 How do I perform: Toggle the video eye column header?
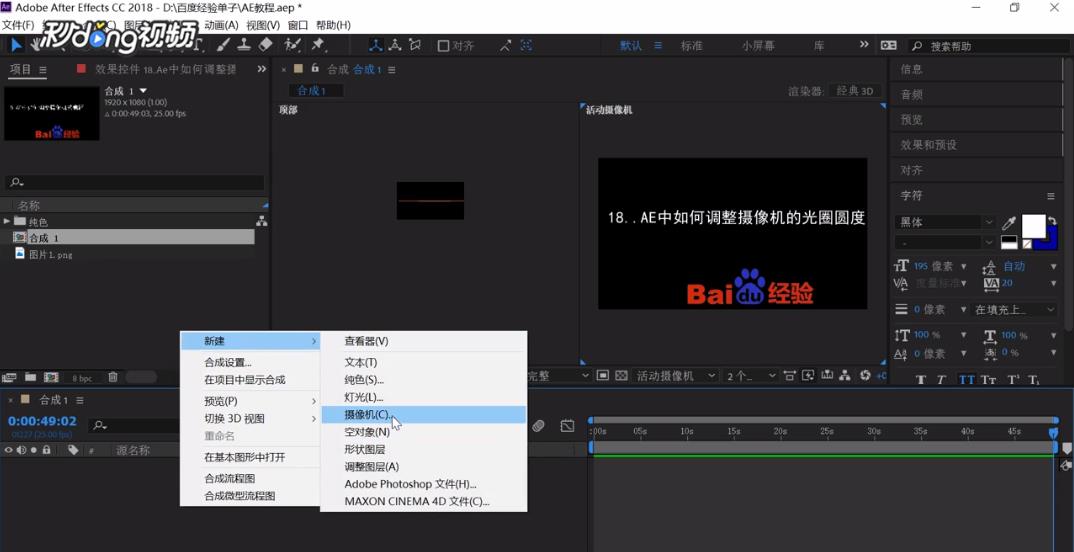tap(9, 450)
